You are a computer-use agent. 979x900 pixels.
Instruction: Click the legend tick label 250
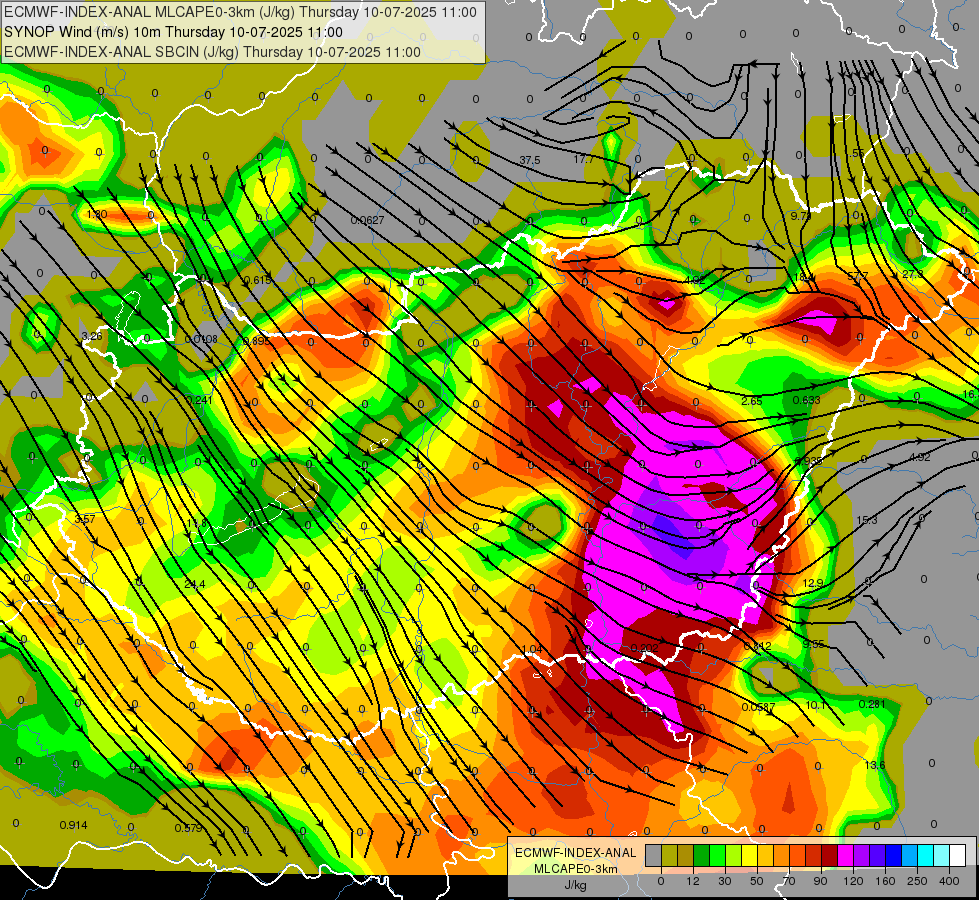917,881
